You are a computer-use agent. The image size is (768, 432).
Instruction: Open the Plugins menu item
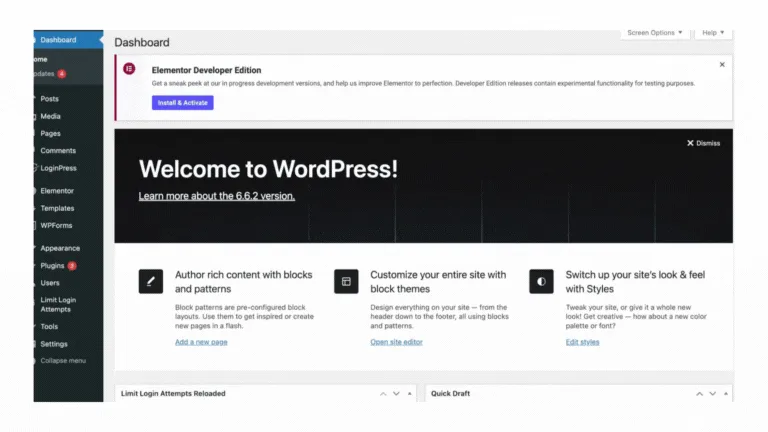tap(52, 266)
